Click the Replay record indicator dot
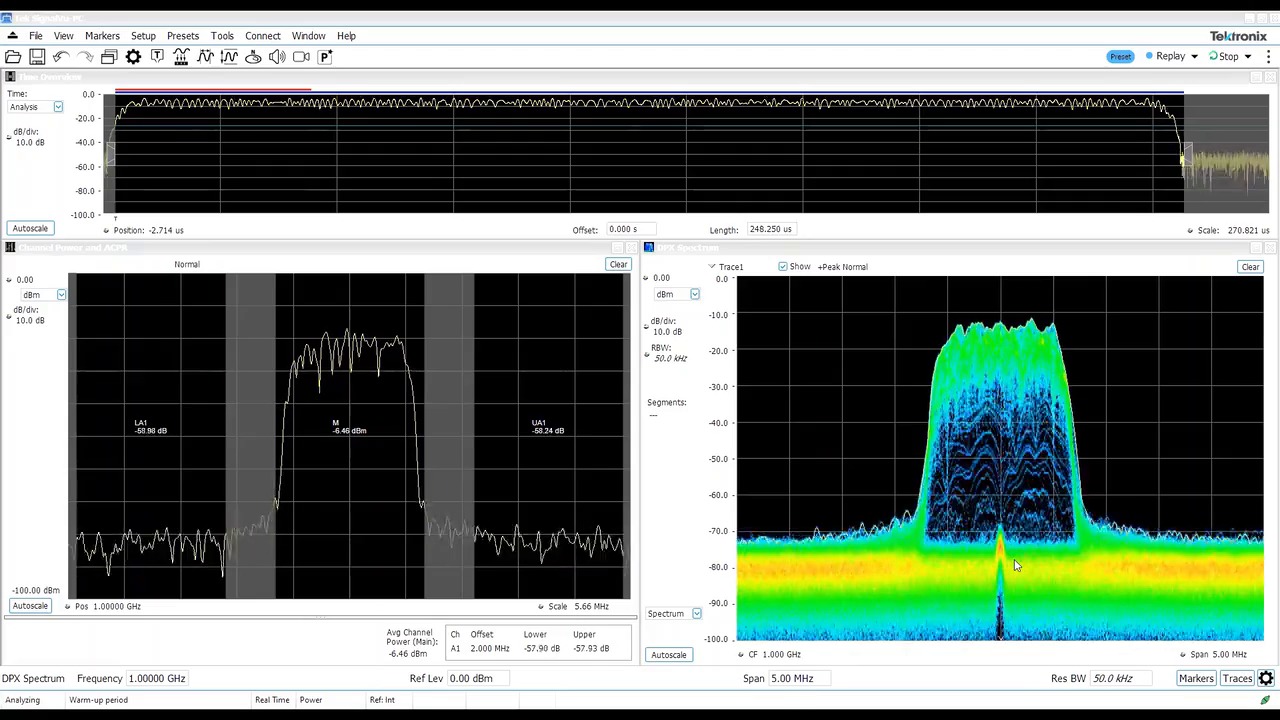 [x=1148, y=56]
